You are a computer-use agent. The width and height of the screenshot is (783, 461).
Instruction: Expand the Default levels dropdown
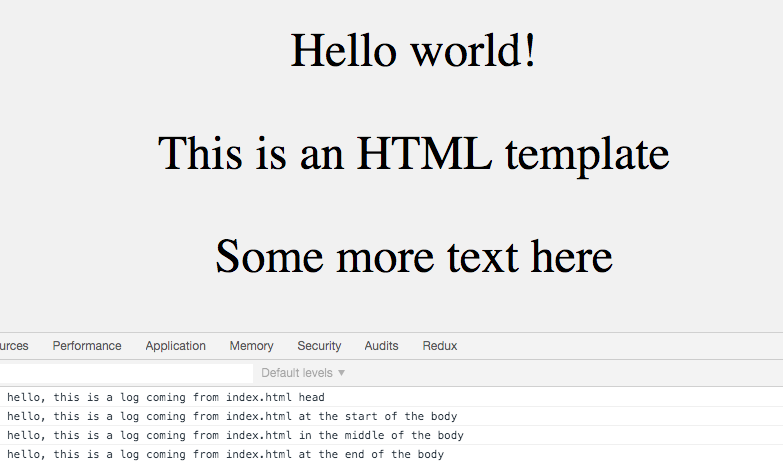coord(303,373)
